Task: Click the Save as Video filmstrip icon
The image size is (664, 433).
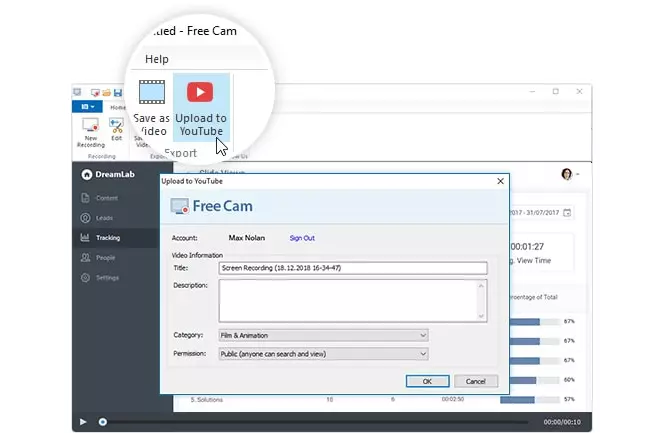Action: point(152,92)
